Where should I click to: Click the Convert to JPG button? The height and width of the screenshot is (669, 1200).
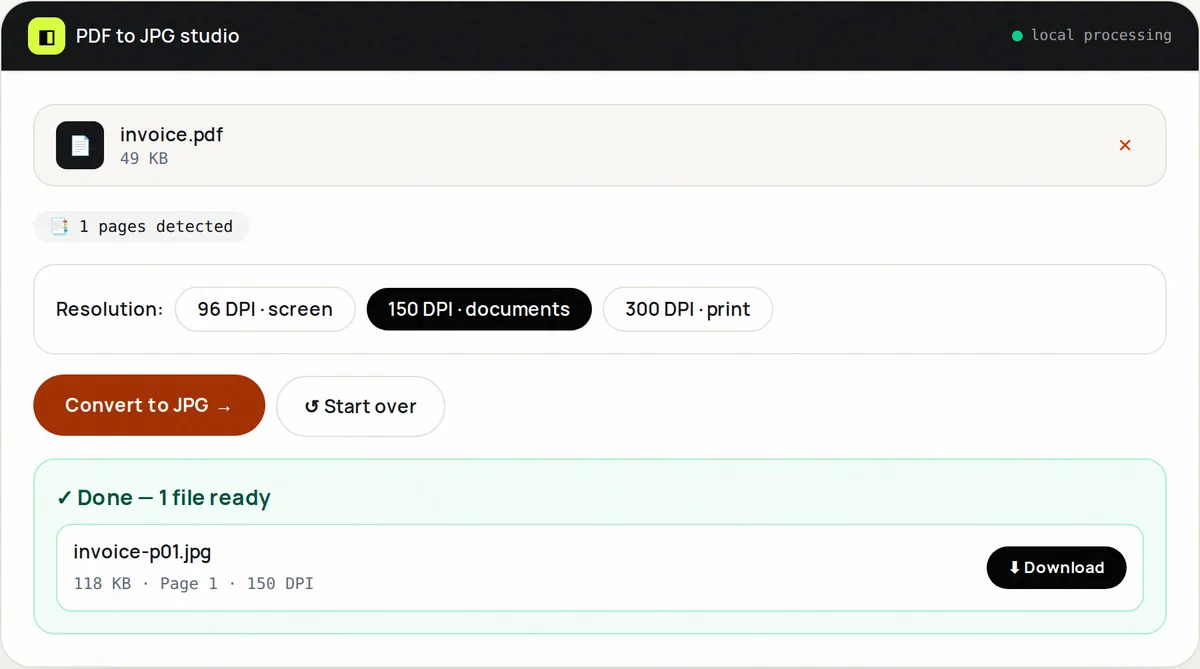coord(149,405)
